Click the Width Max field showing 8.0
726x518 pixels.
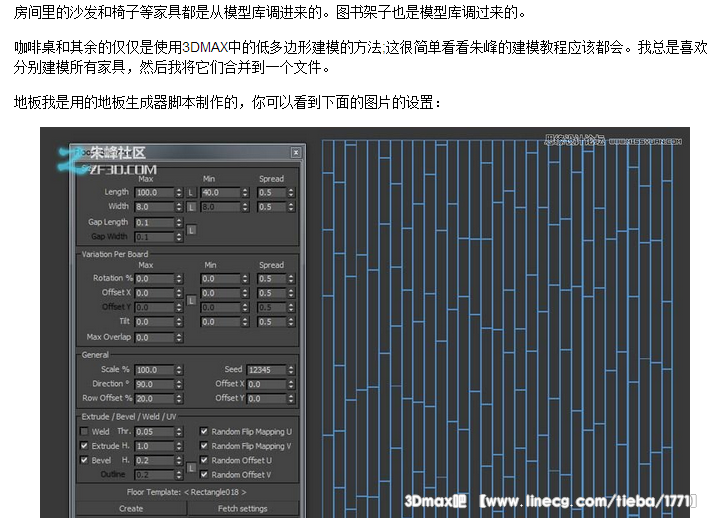(154, 207)
